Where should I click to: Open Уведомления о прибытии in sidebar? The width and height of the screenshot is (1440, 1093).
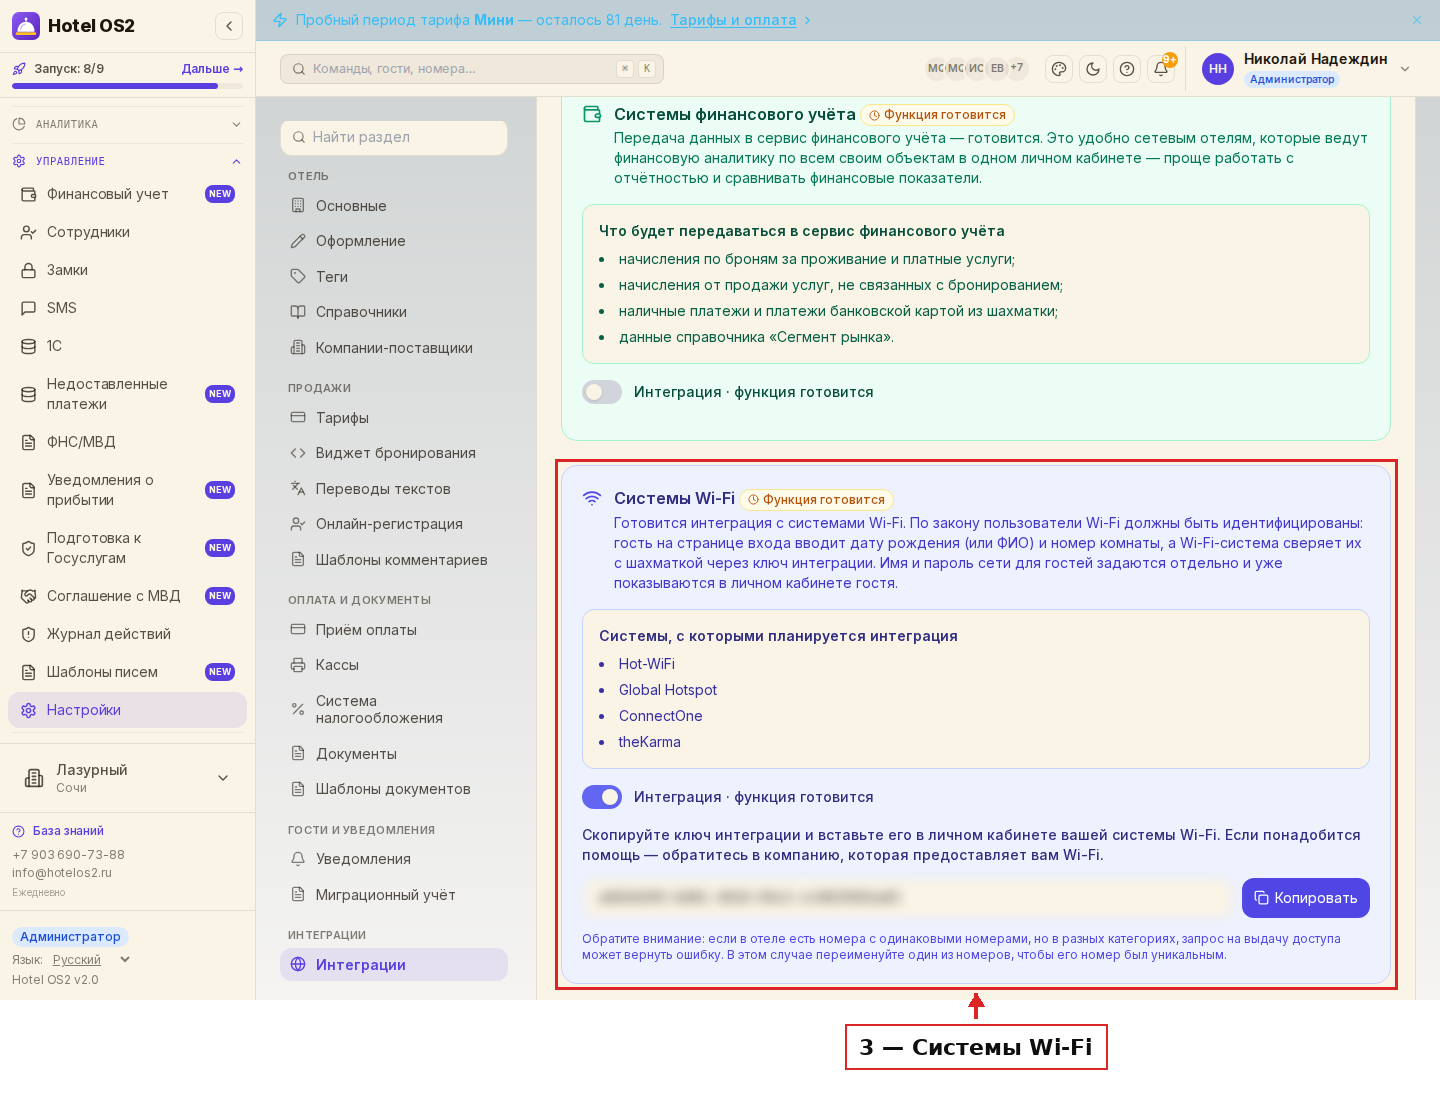[x=127, y=490]
